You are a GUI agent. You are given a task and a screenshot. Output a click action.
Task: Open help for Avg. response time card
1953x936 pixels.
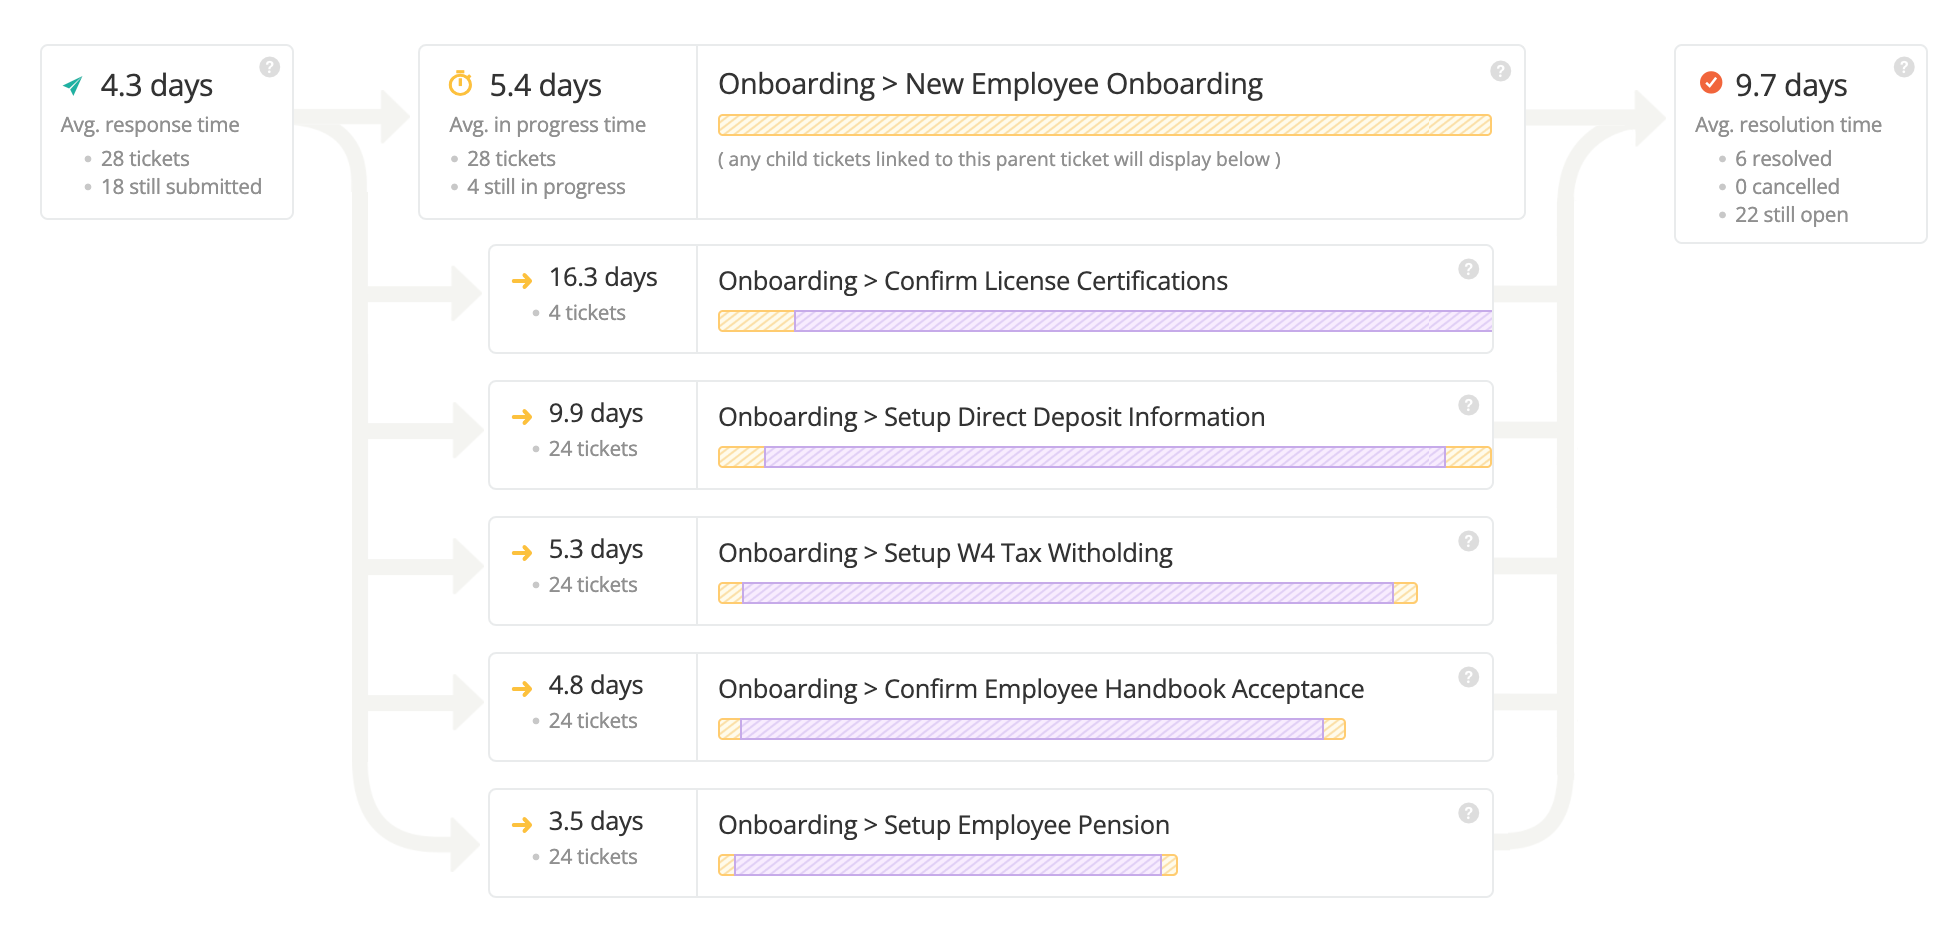pyautogui.click(x=268, y=66)
